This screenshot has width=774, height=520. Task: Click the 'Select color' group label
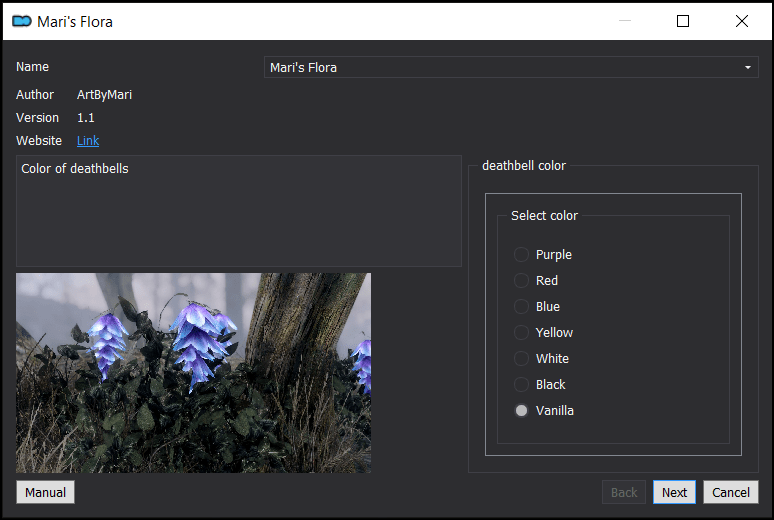[x=544, y=216]
